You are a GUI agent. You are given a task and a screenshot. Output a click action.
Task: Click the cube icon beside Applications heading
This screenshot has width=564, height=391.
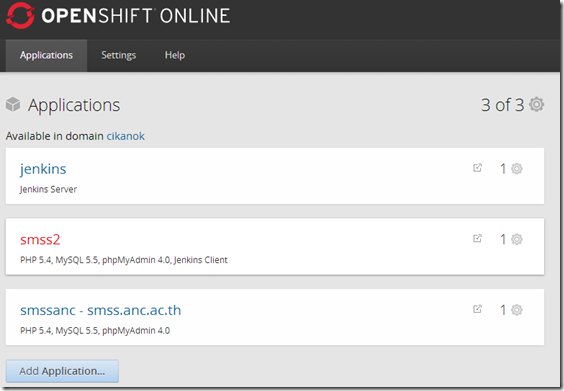pyautogui.click(x=13, y=104)
